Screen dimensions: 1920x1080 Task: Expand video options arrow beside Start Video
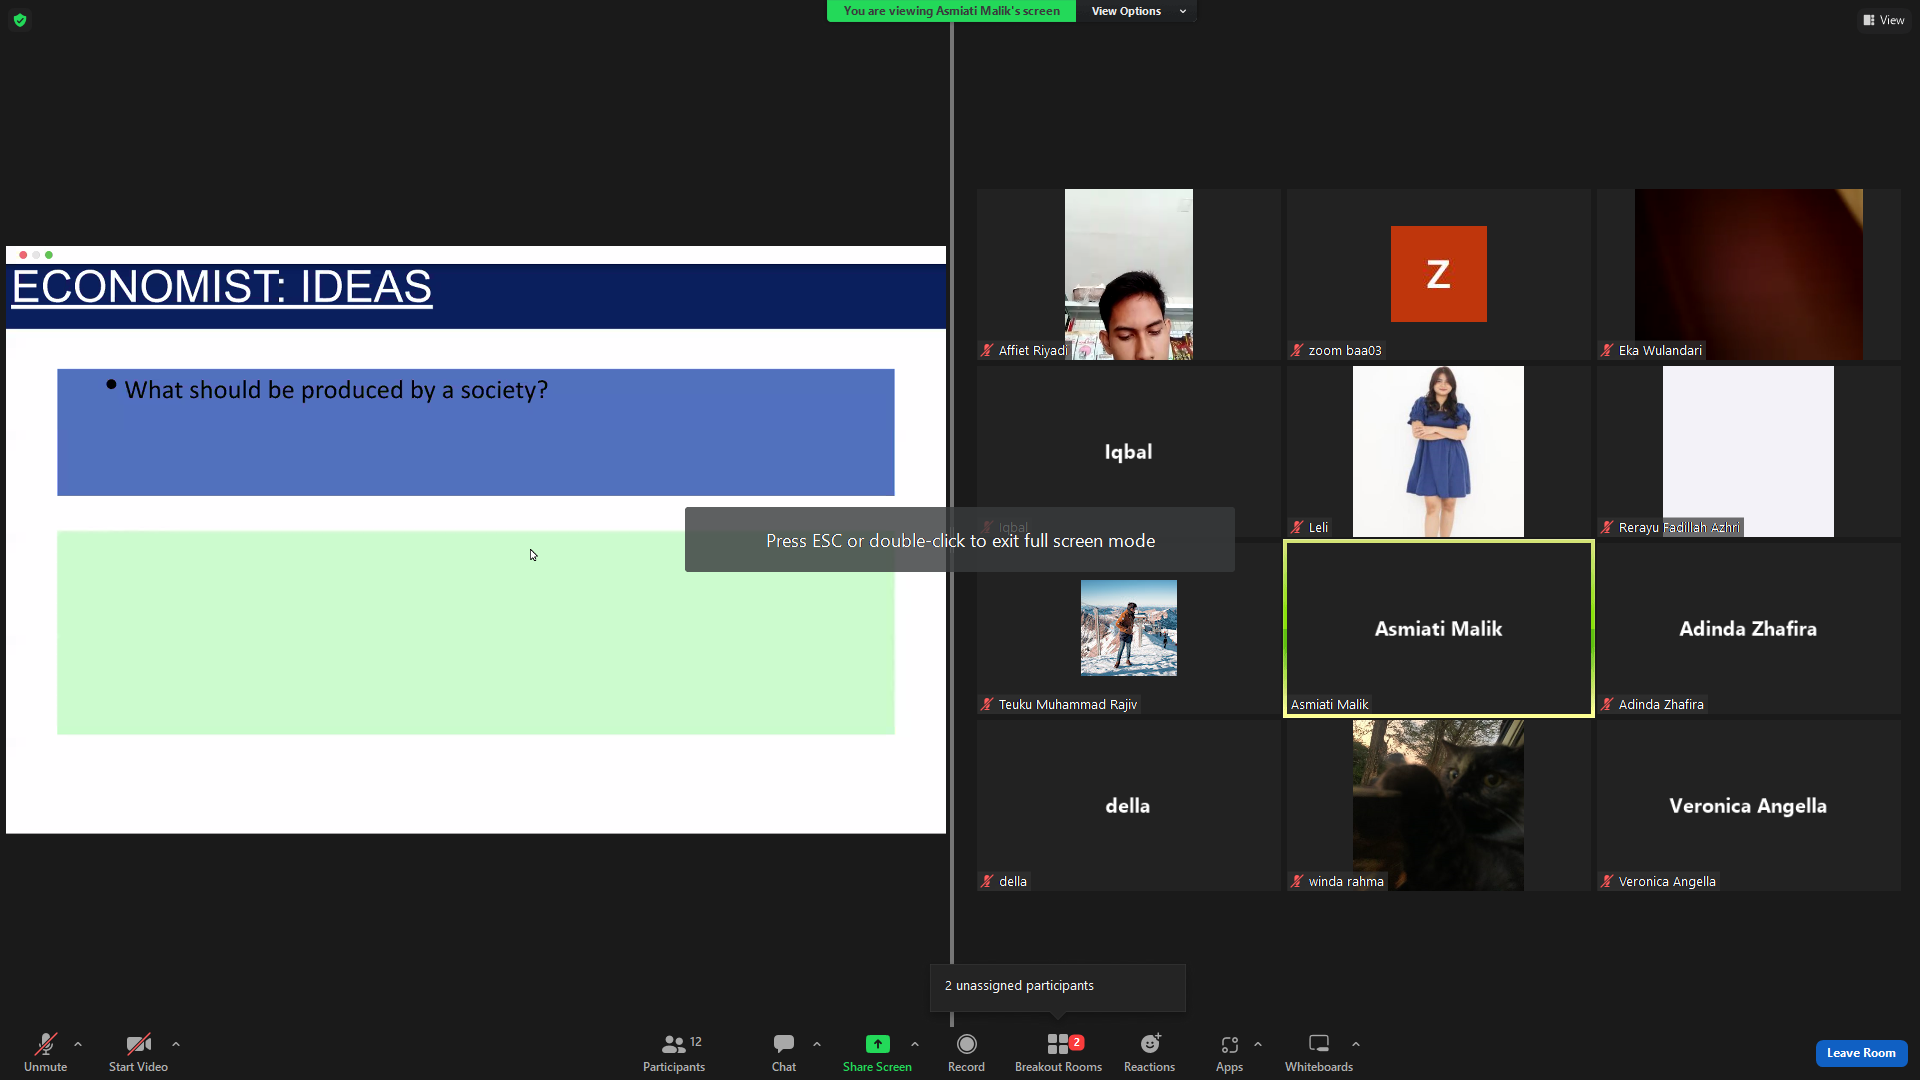(176, 1044)
